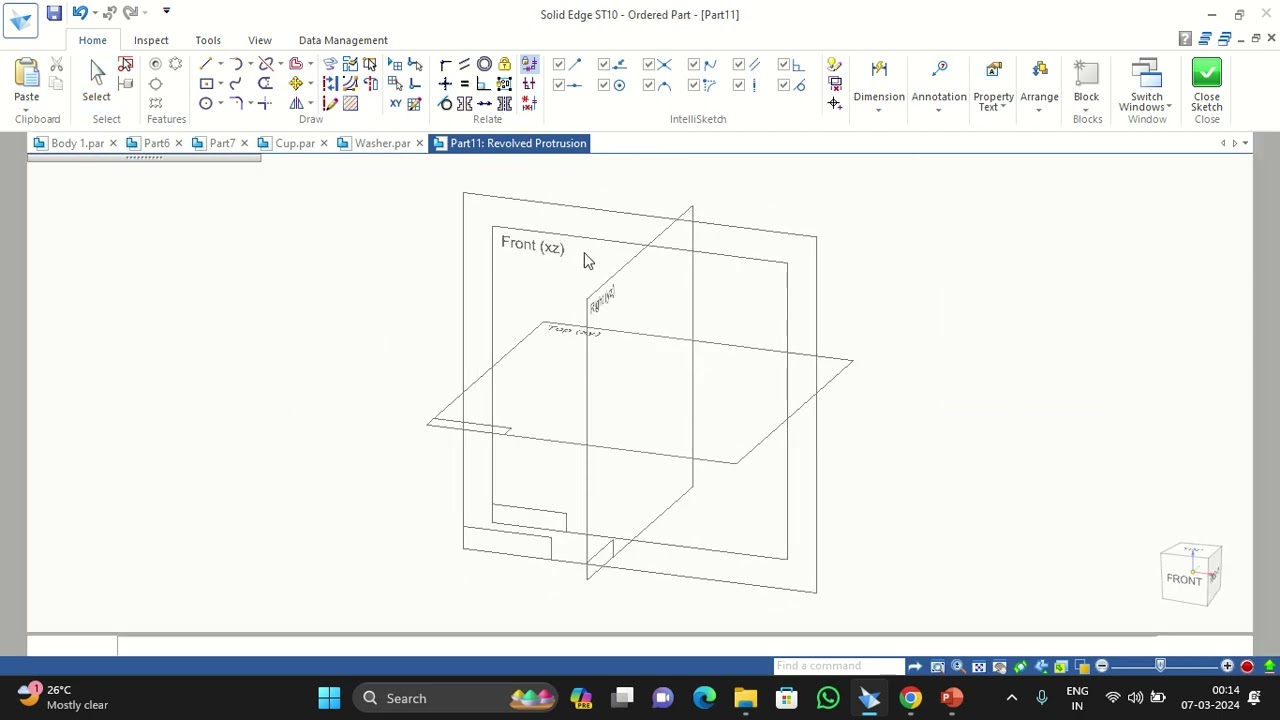Open the Arrange dropdown

1039,108
